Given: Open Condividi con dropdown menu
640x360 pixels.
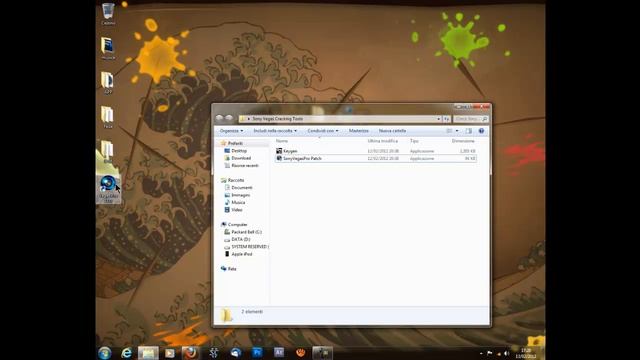Looking at the screenshot, I should (323, 131).
